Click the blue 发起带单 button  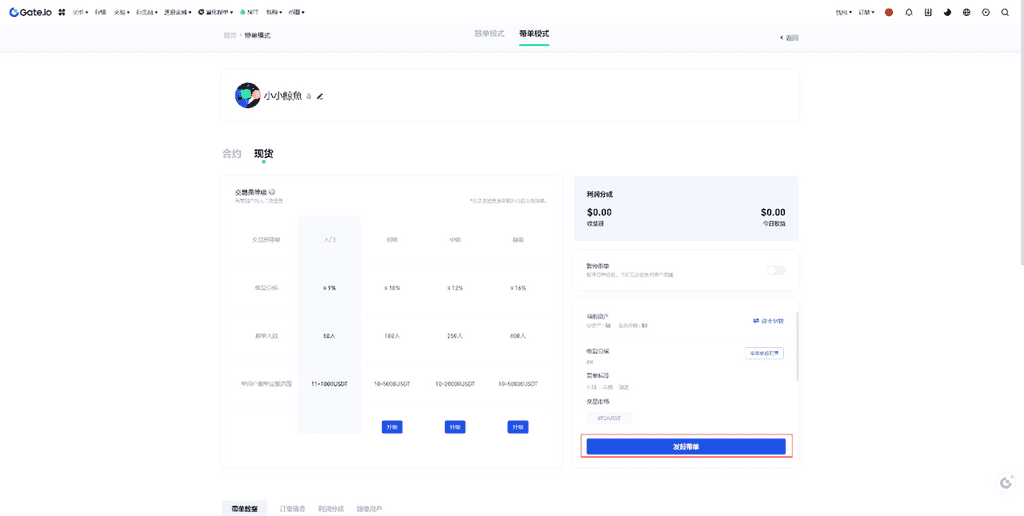pos(686,447)
